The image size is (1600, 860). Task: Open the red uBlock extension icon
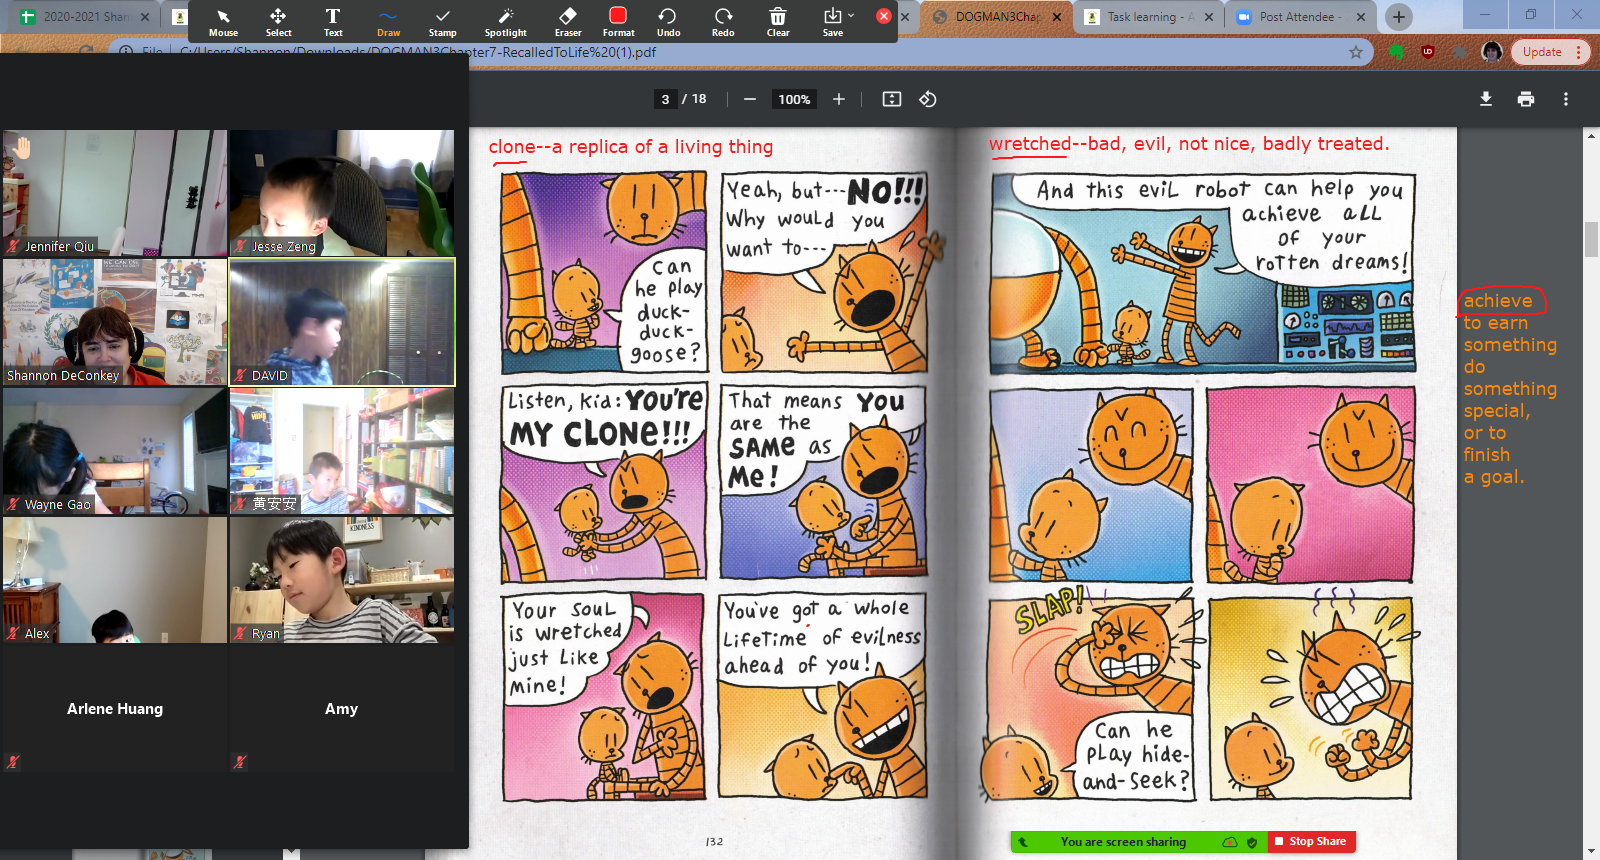pyautogui.click(x=1428, y=52)
